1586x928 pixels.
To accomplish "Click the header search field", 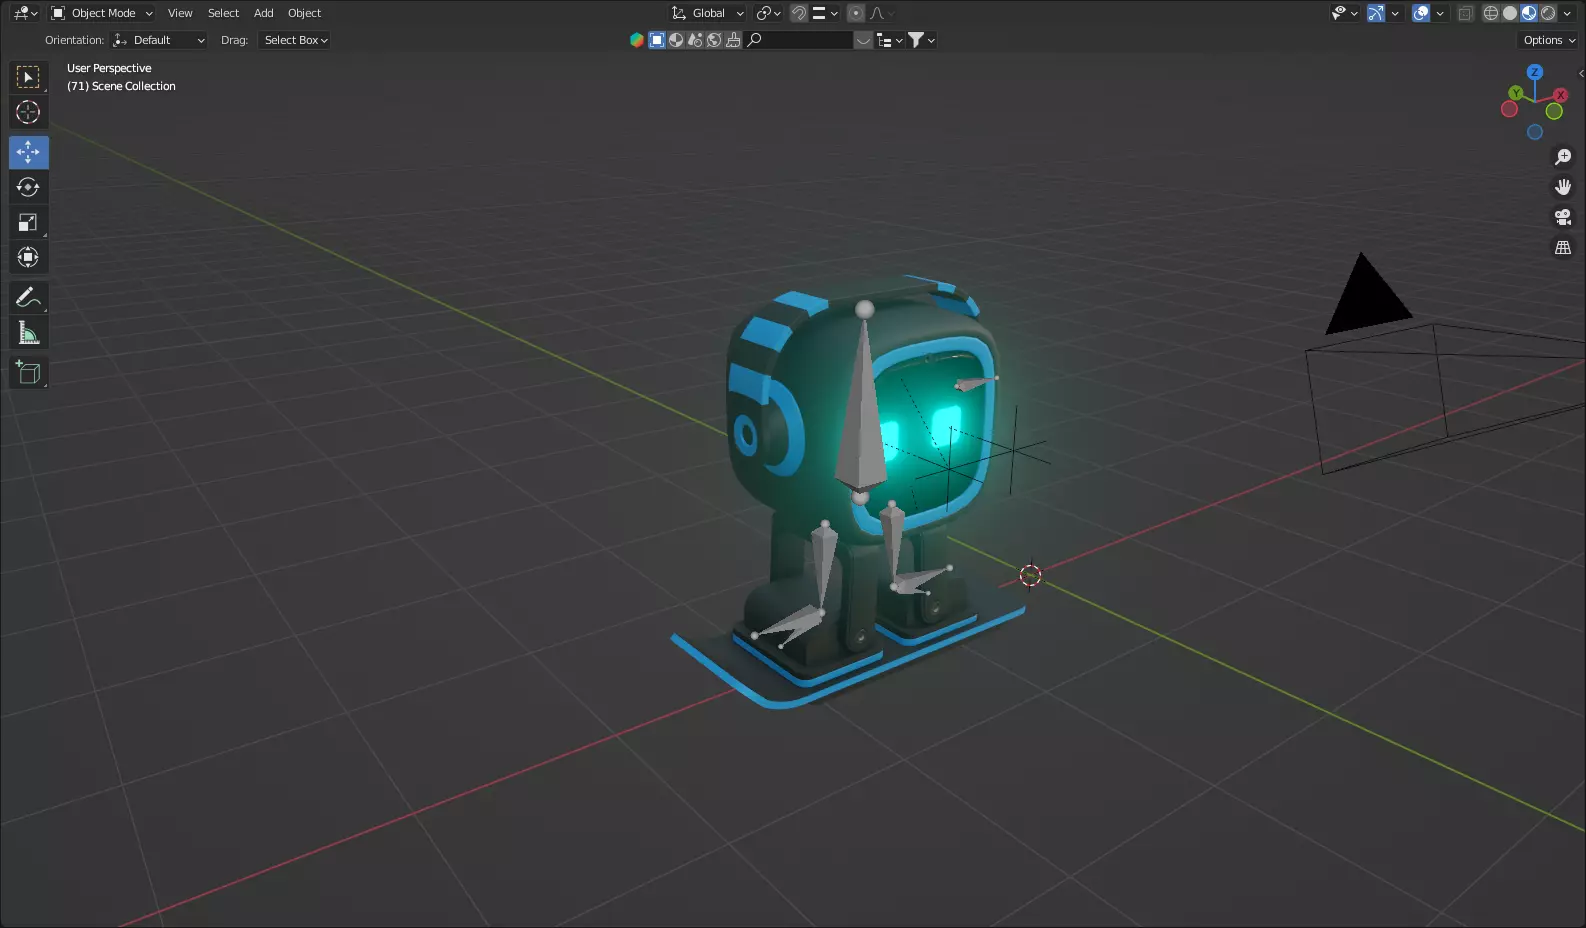I will click(x=799, y=40).
